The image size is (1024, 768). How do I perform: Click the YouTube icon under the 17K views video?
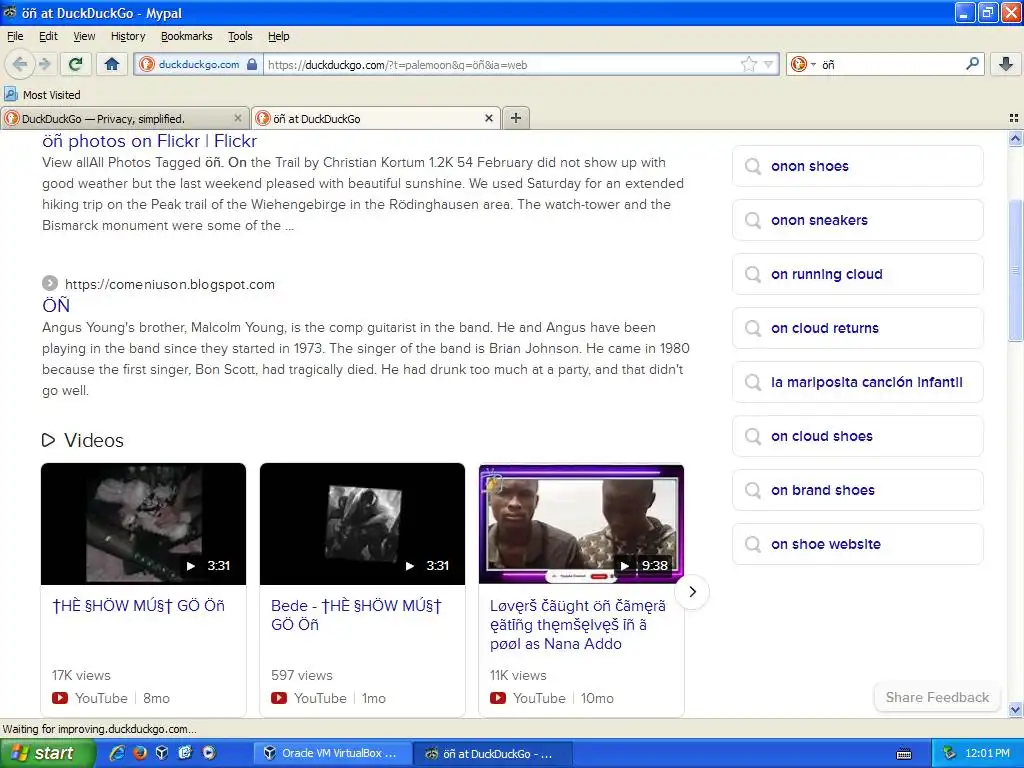click(x=60, y=698)
